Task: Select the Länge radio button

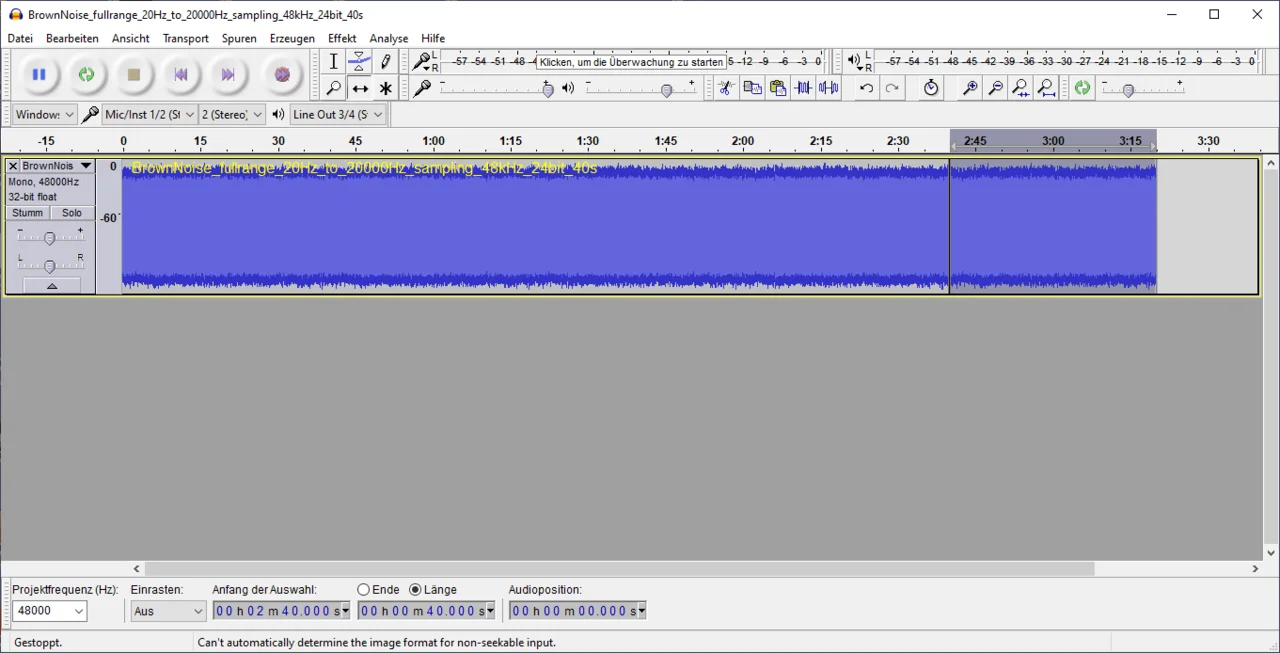Action: click(x=415, y=590)
